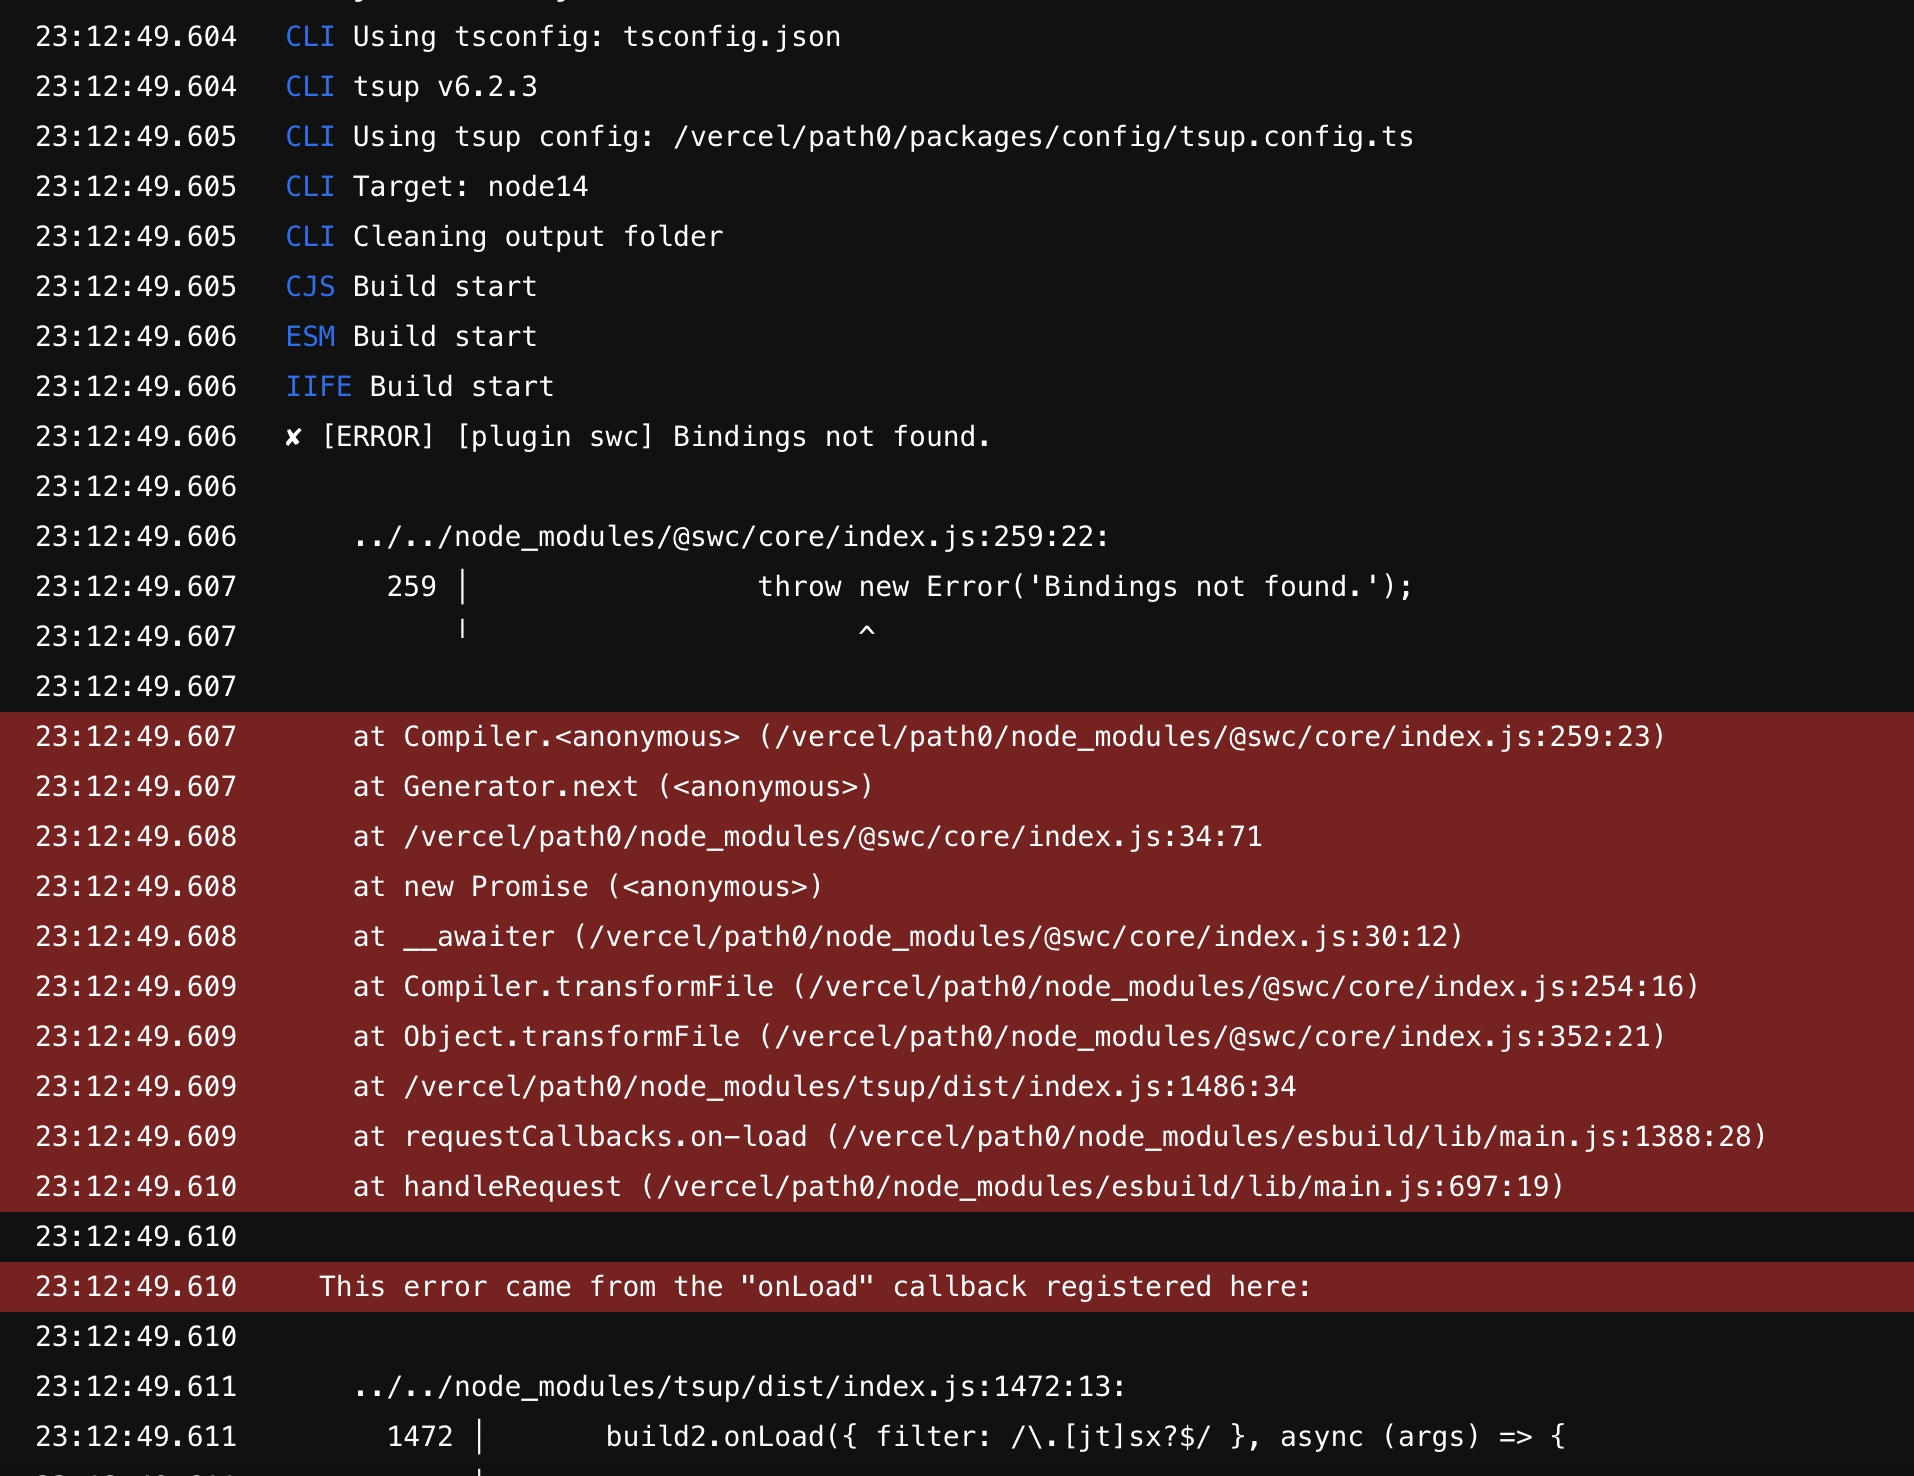Viewport: 1914px width, 1476px height.
Task: Click the IIFE label on its Build start line
Action: tap(319, 387)
